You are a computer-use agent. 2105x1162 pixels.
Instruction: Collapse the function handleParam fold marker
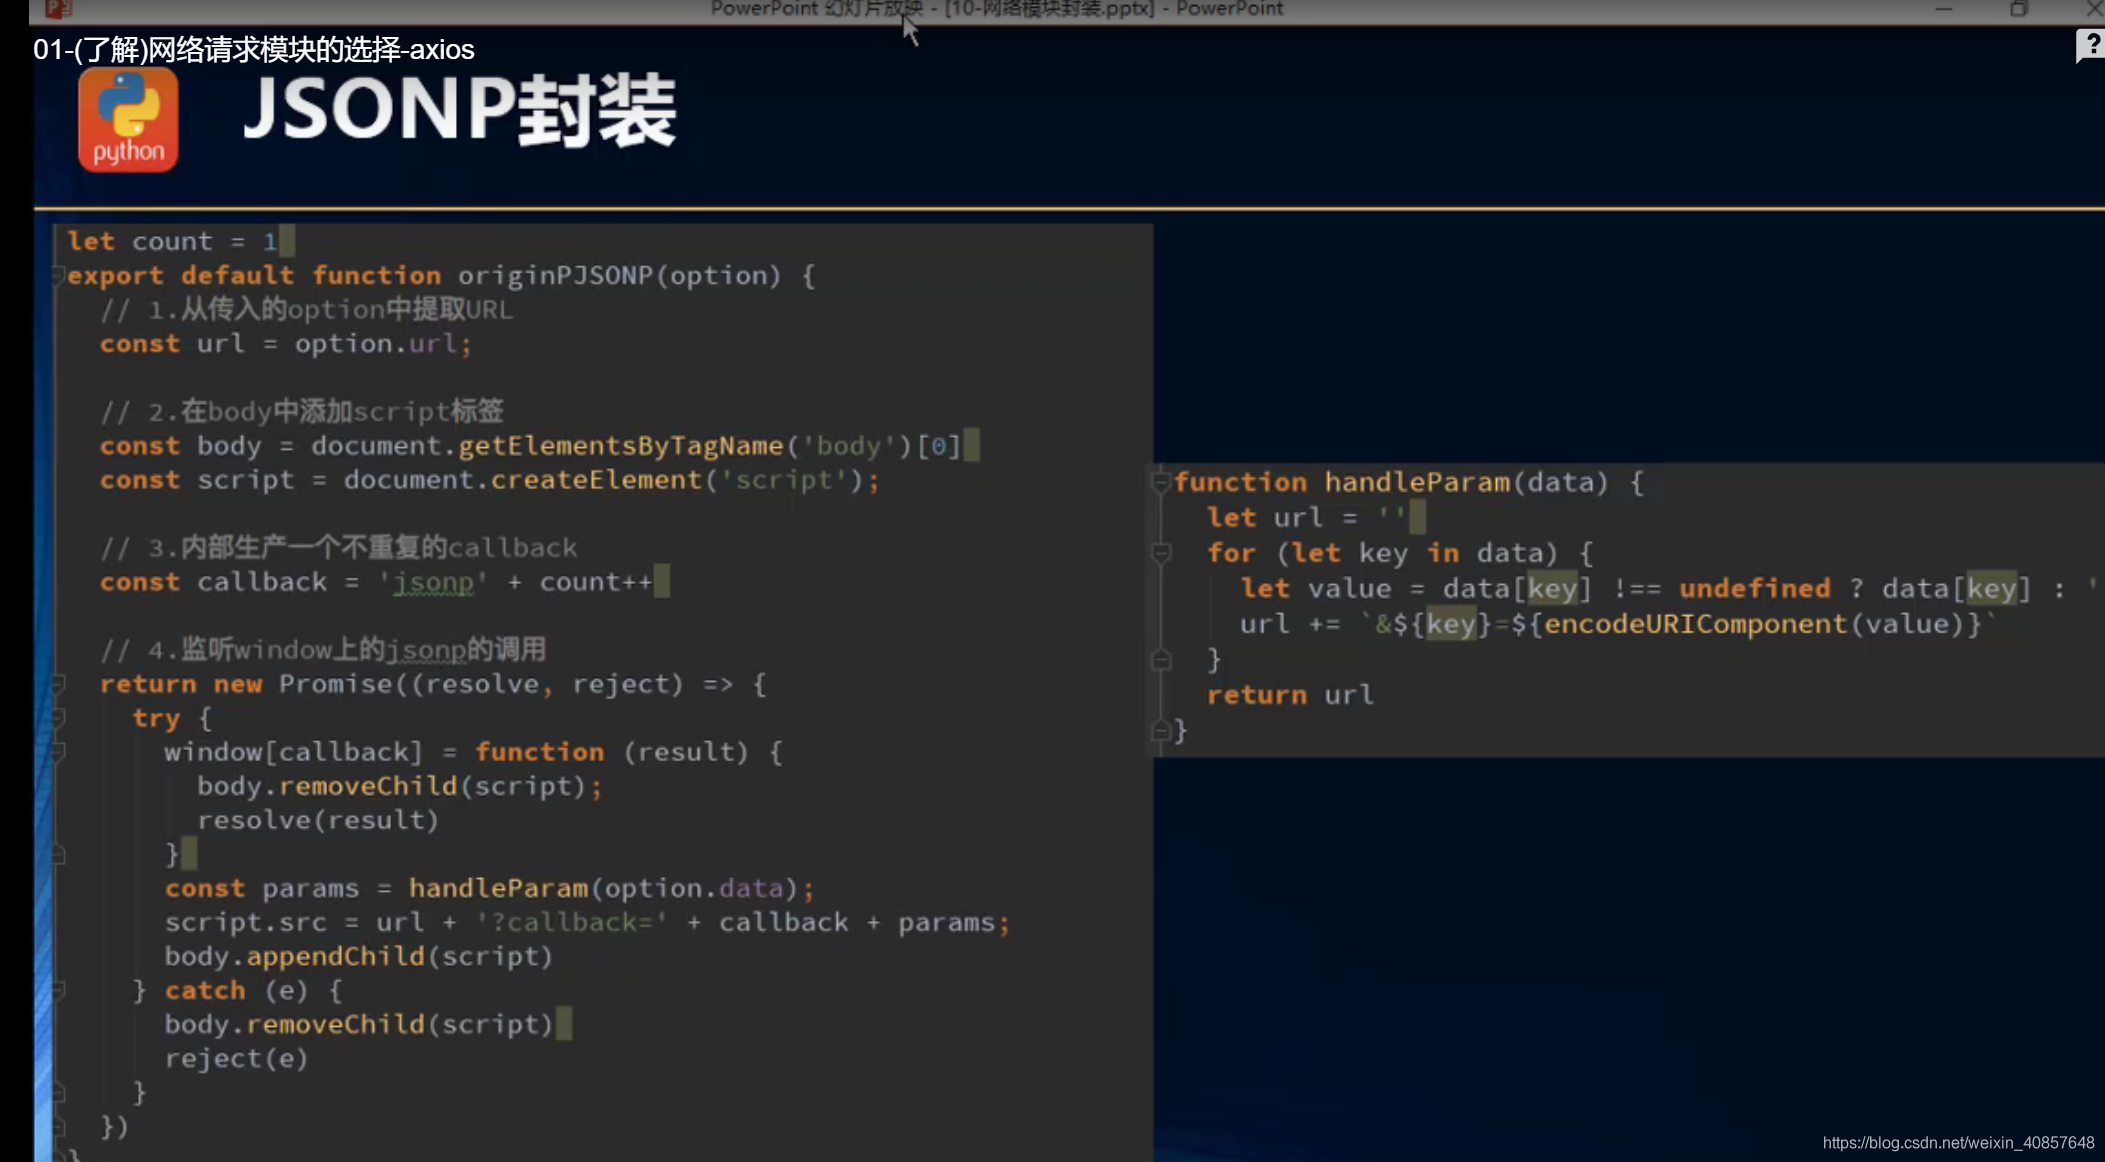1161,482
